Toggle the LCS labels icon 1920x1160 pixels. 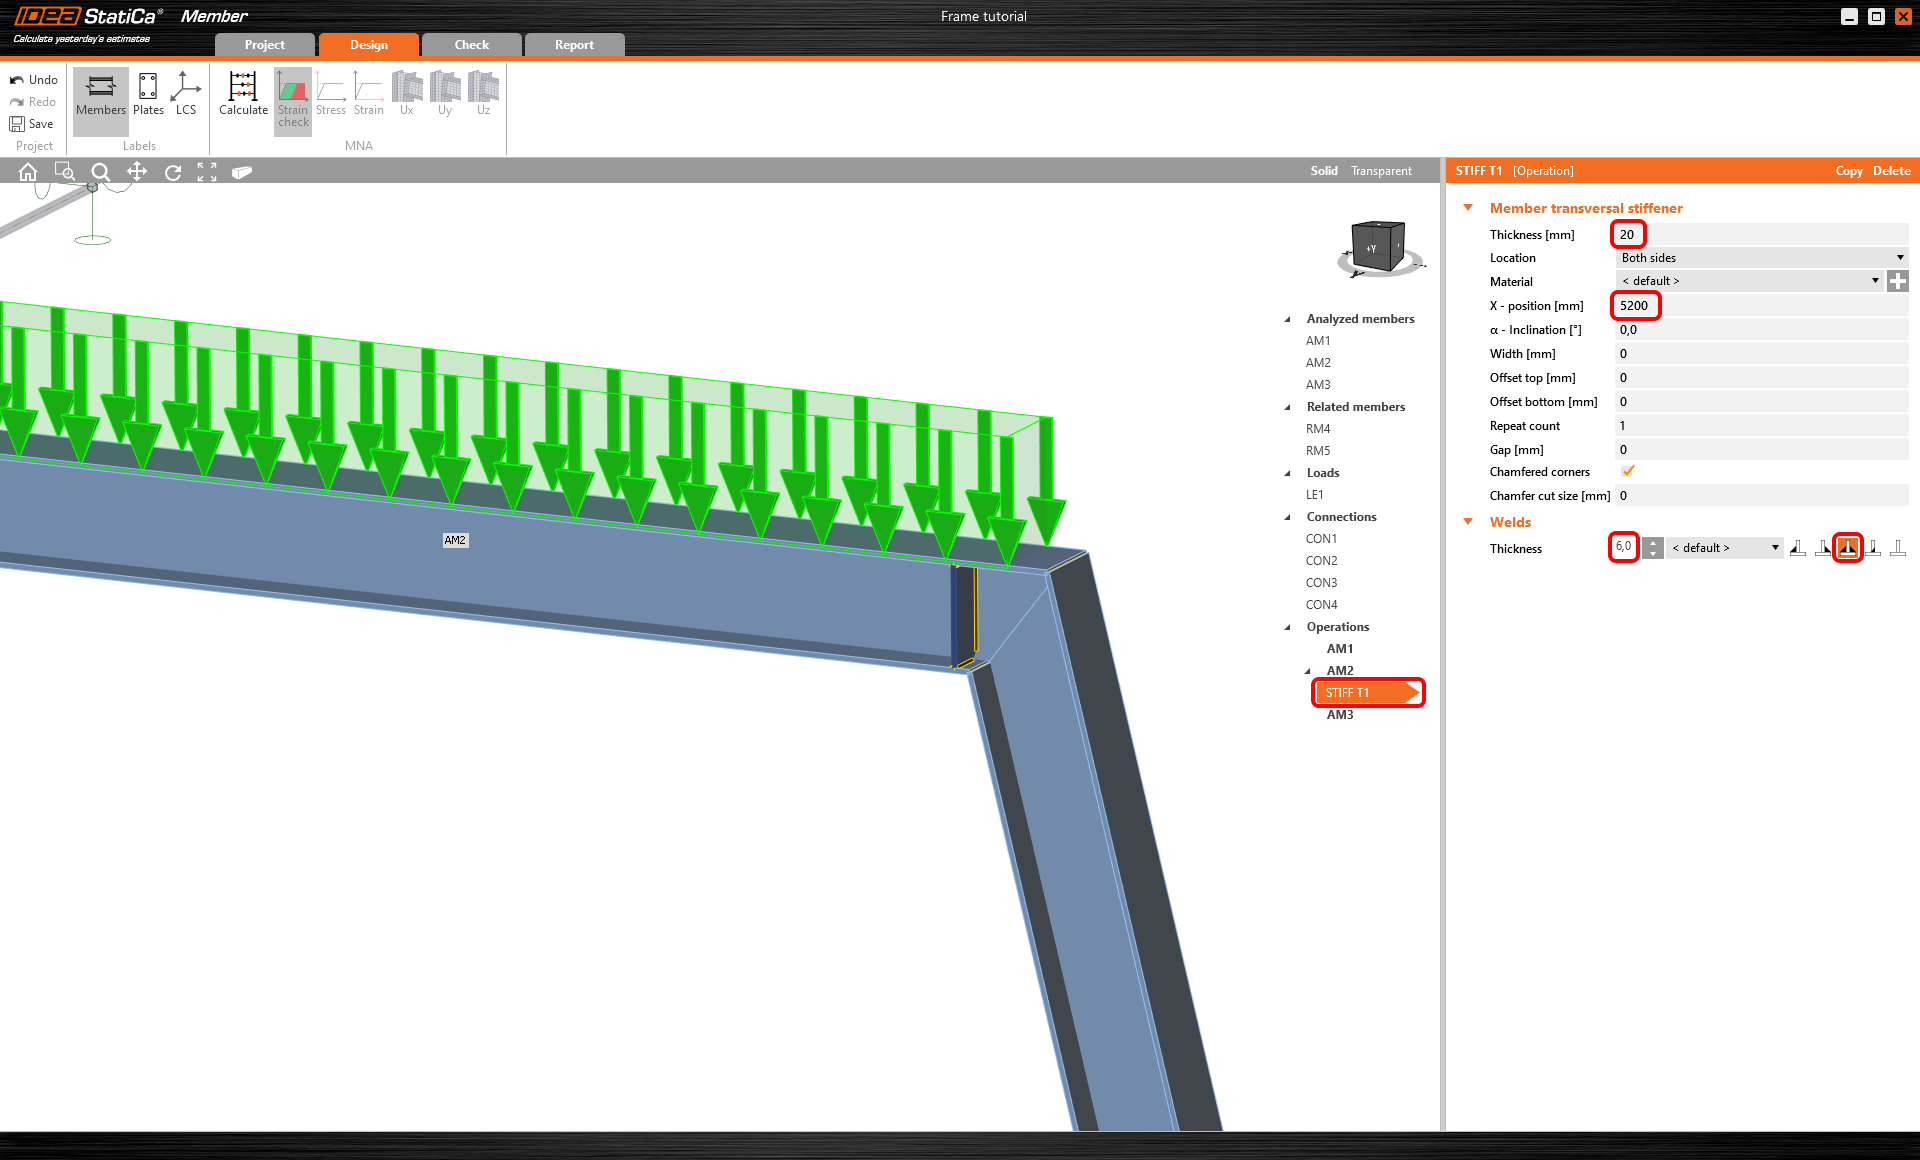click(186, 93)
